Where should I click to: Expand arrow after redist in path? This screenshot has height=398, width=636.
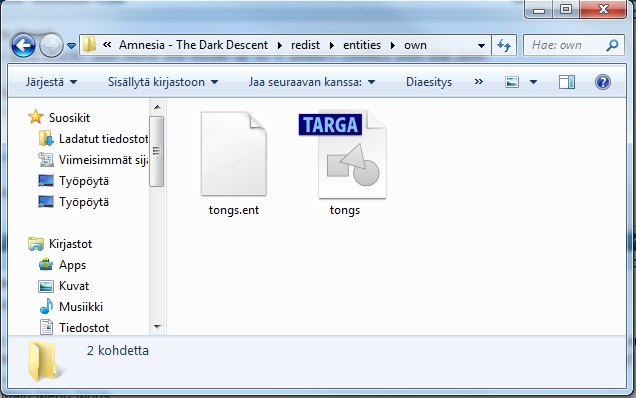[332, 45]
